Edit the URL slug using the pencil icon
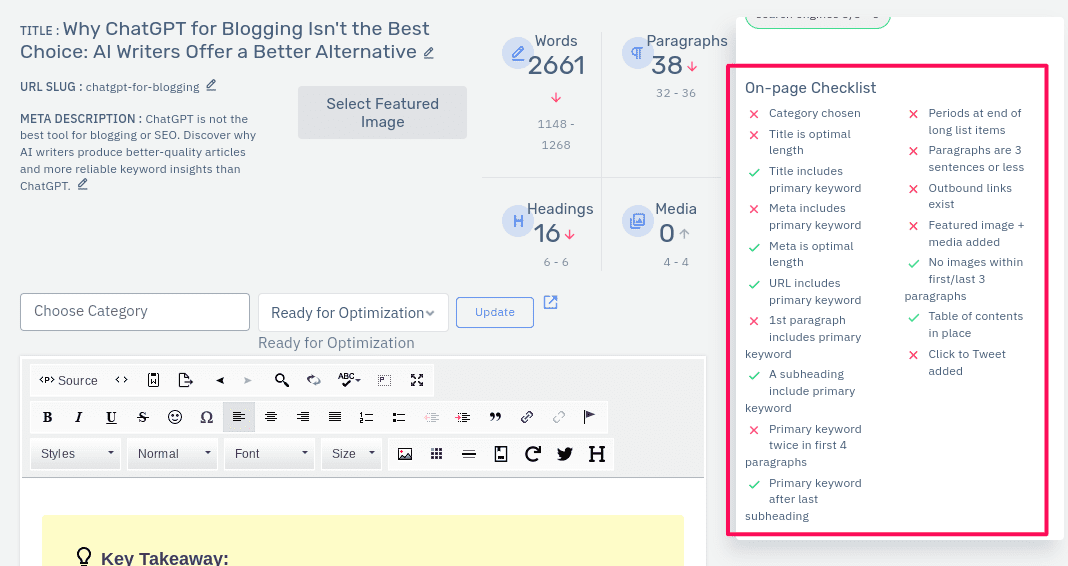This screenshot has width=1068, height=566. (x=211, y=85)
